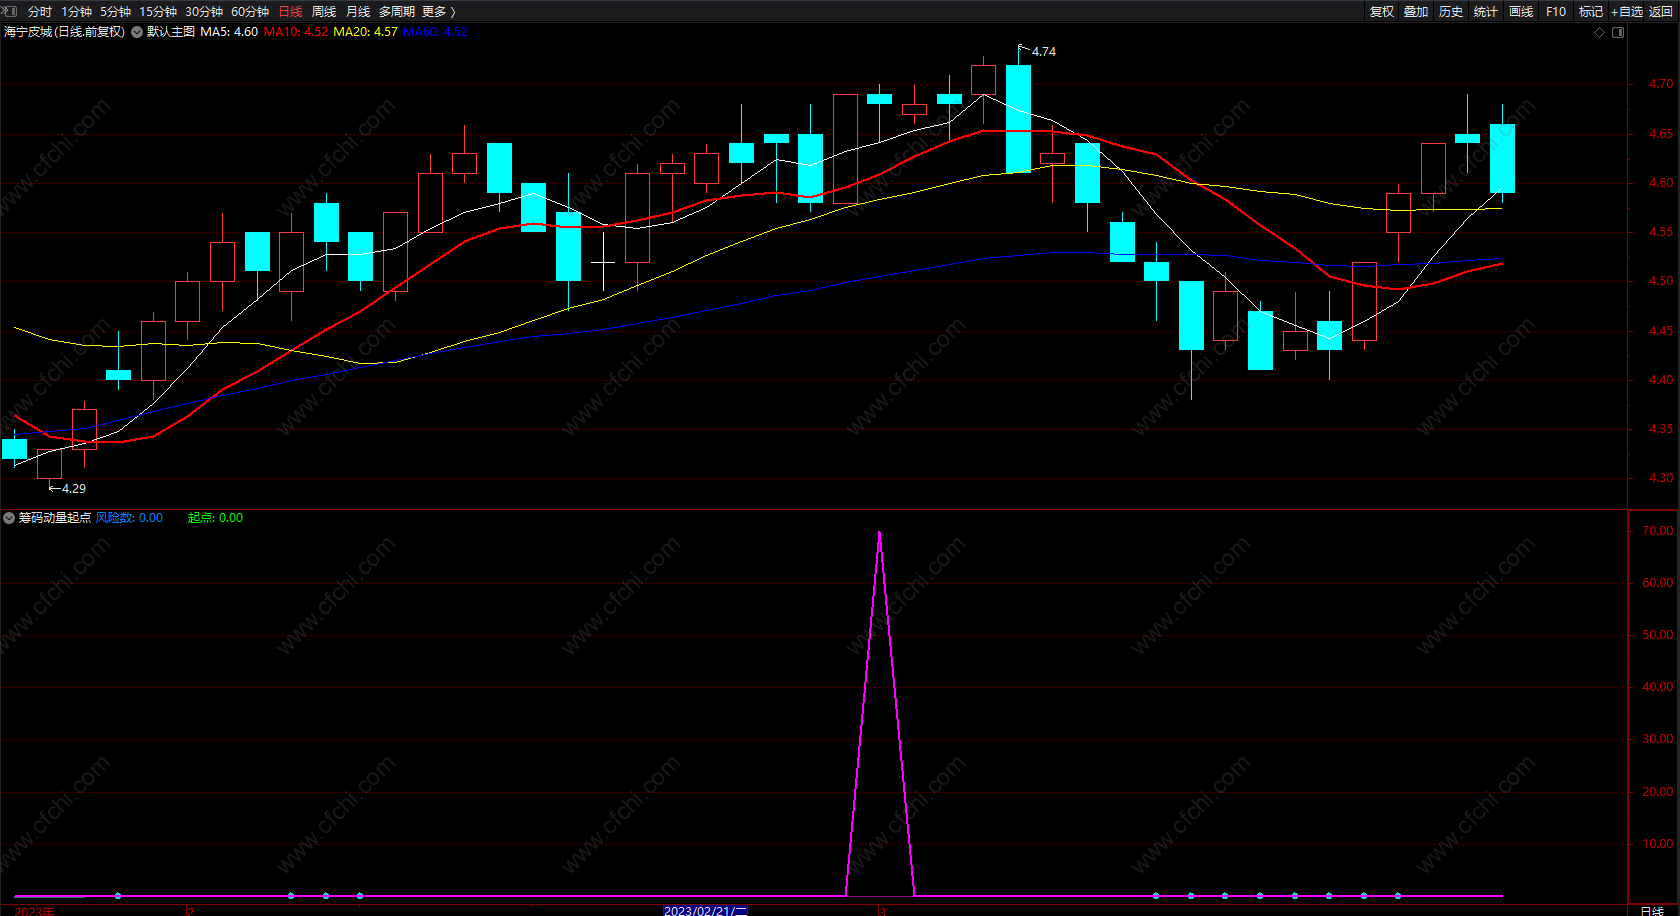Click the 4.74 high price label
1680x916 pixels.
1044,52
